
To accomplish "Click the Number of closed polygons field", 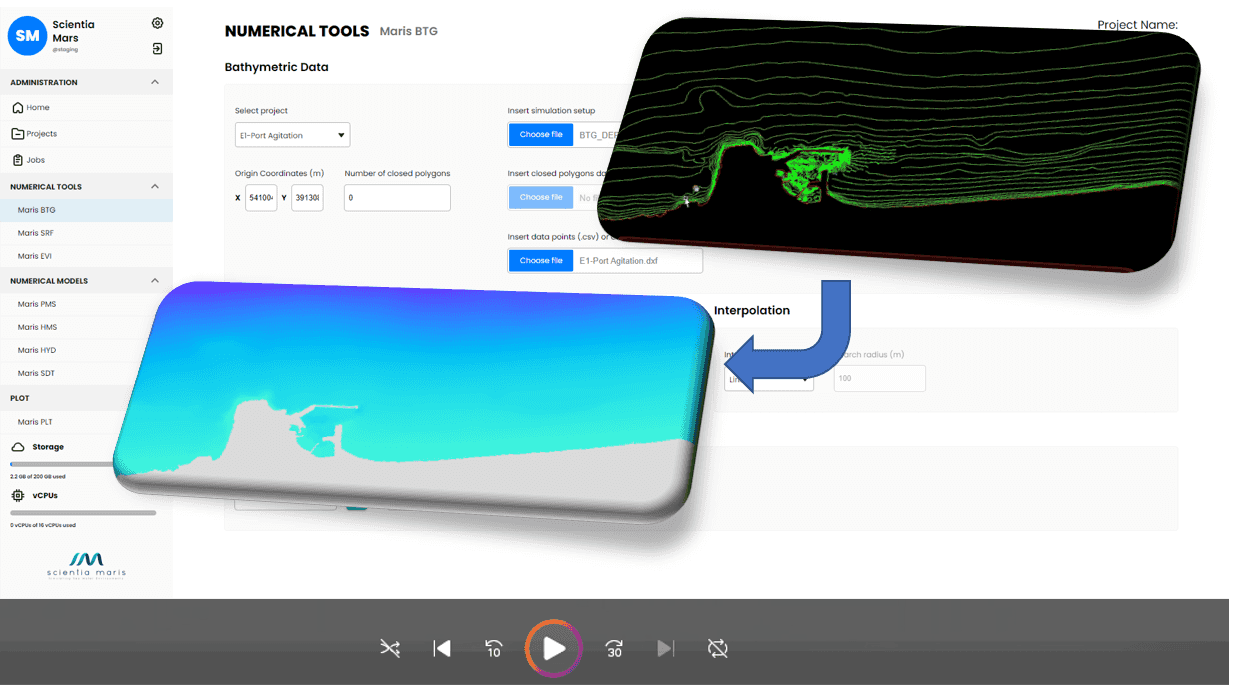I will pos(397,198).
